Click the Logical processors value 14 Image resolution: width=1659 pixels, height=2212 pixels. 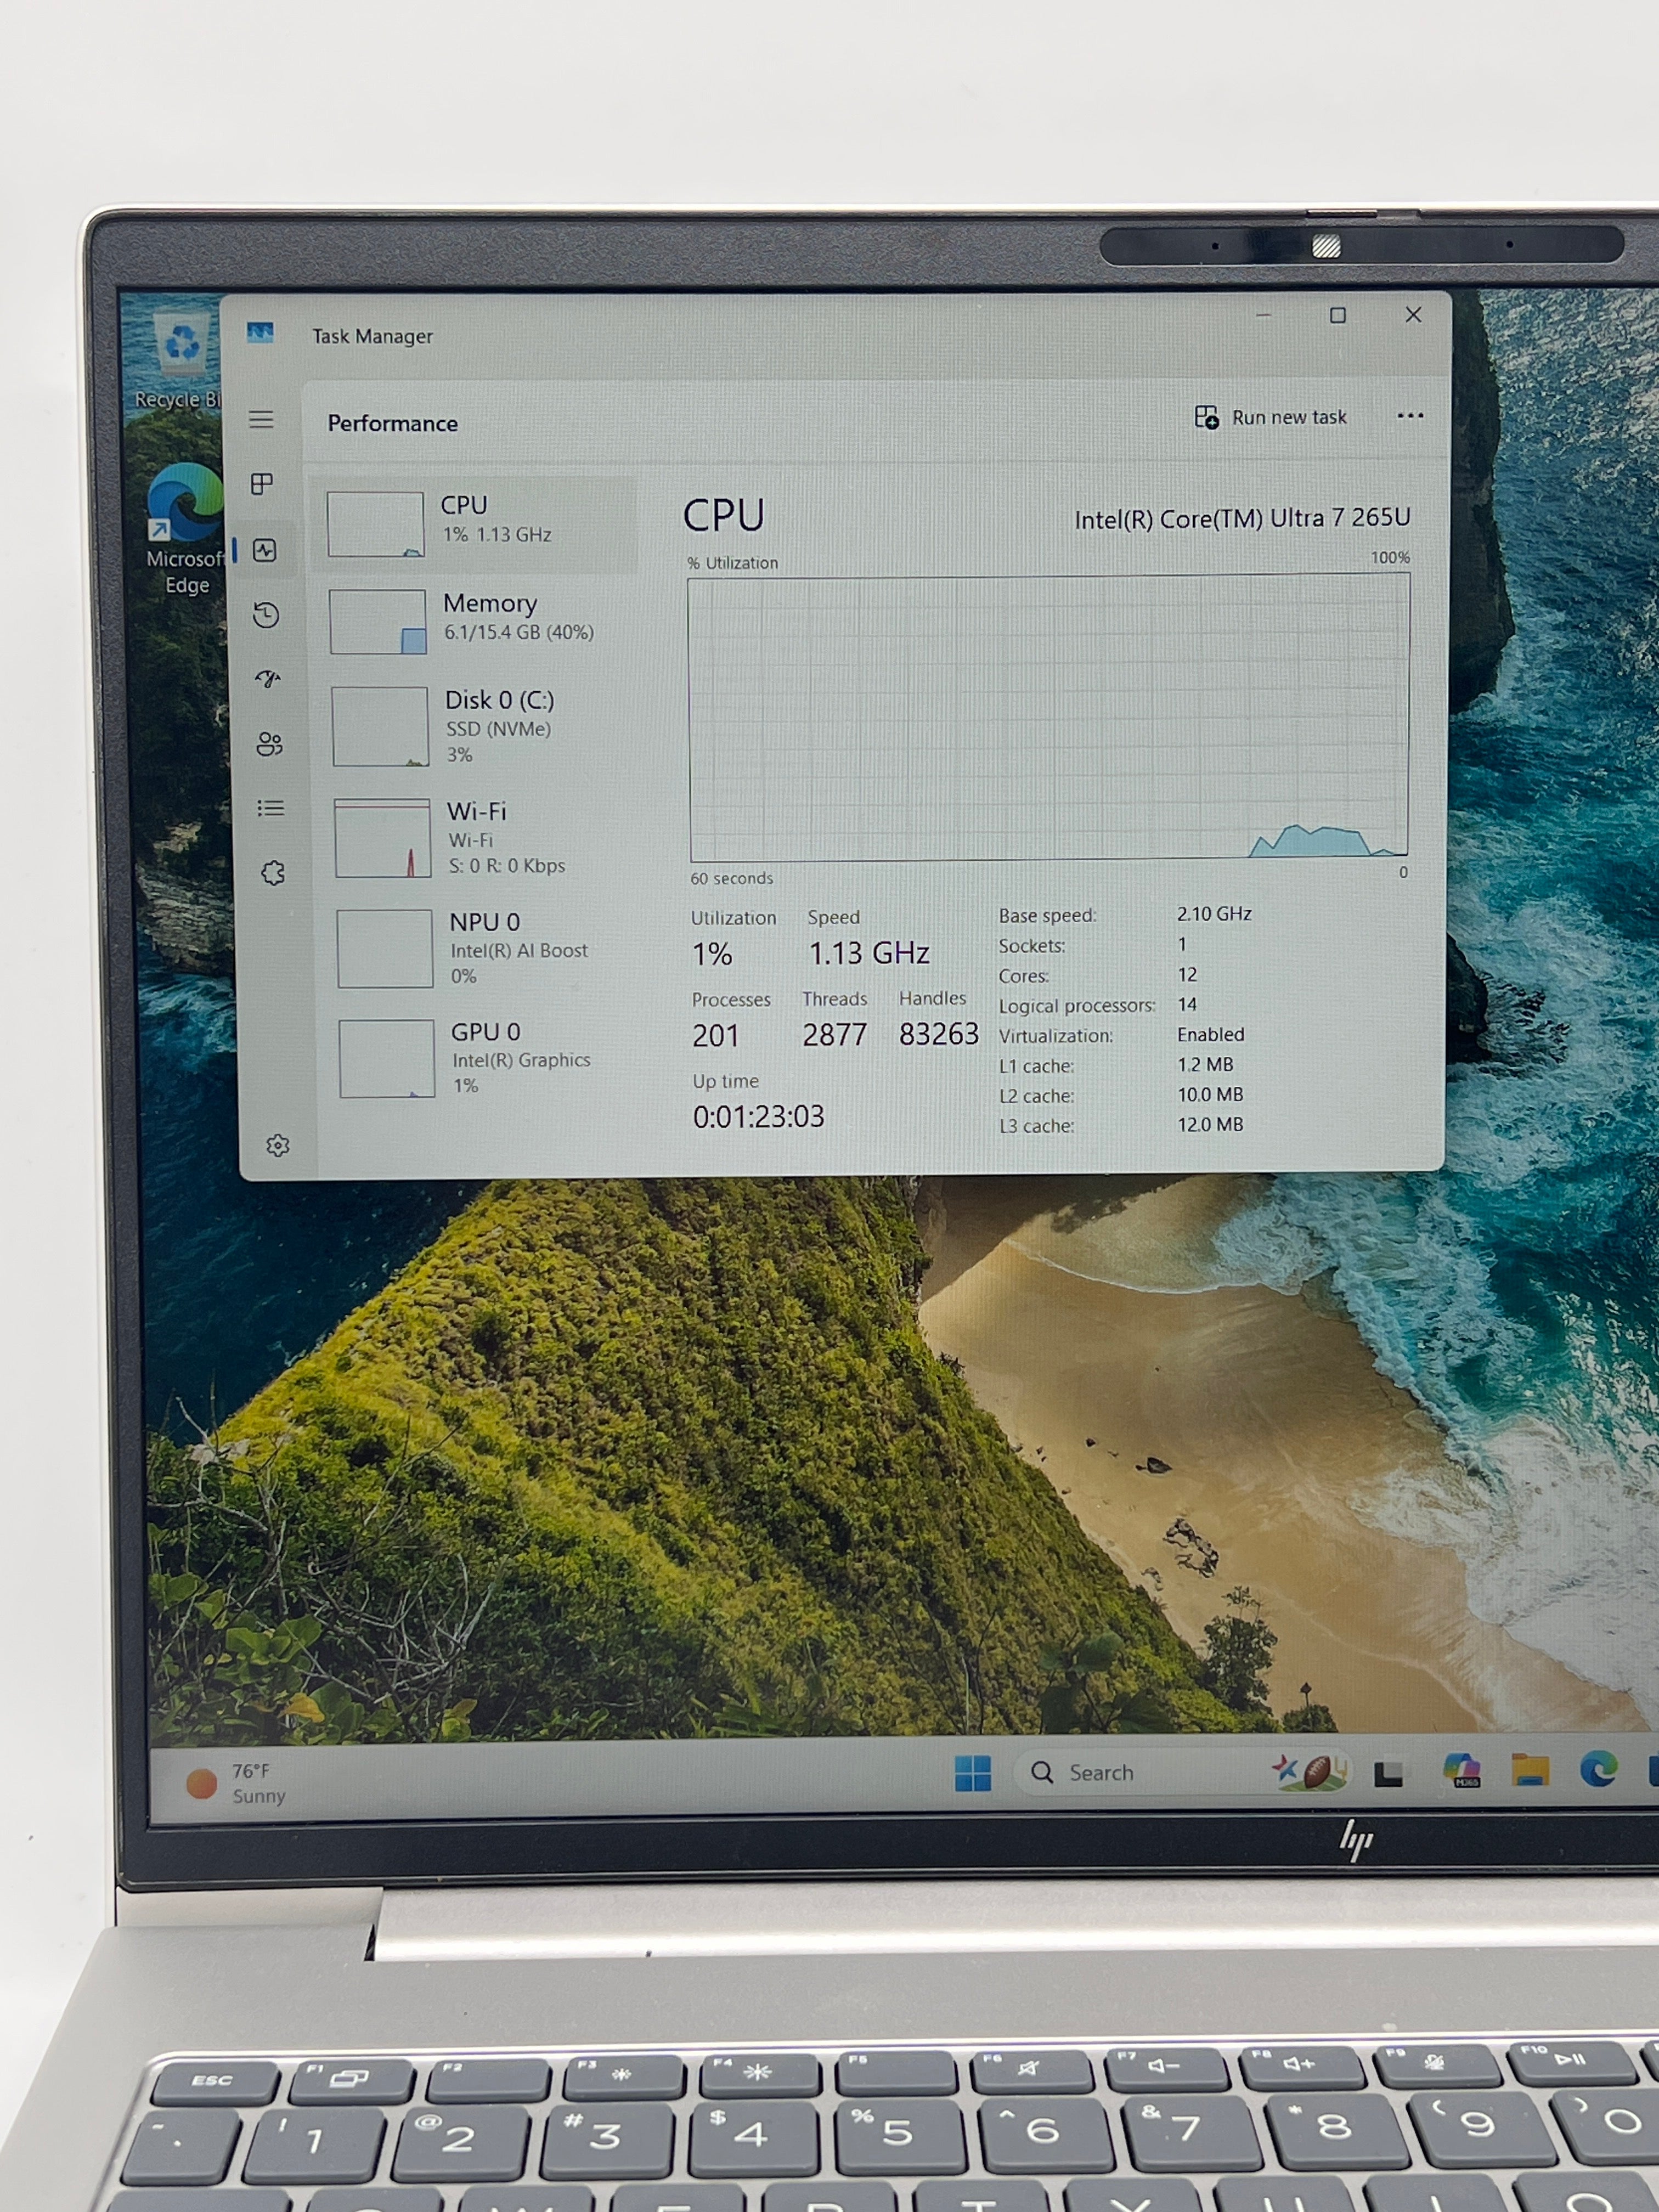click(x=1187, y=1004)
